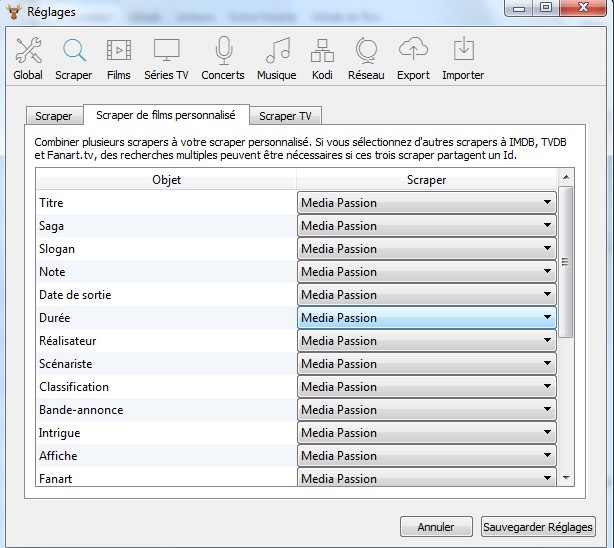Expand the Durée scraper dropdown
Screen dimensions: 614x548
426,318
